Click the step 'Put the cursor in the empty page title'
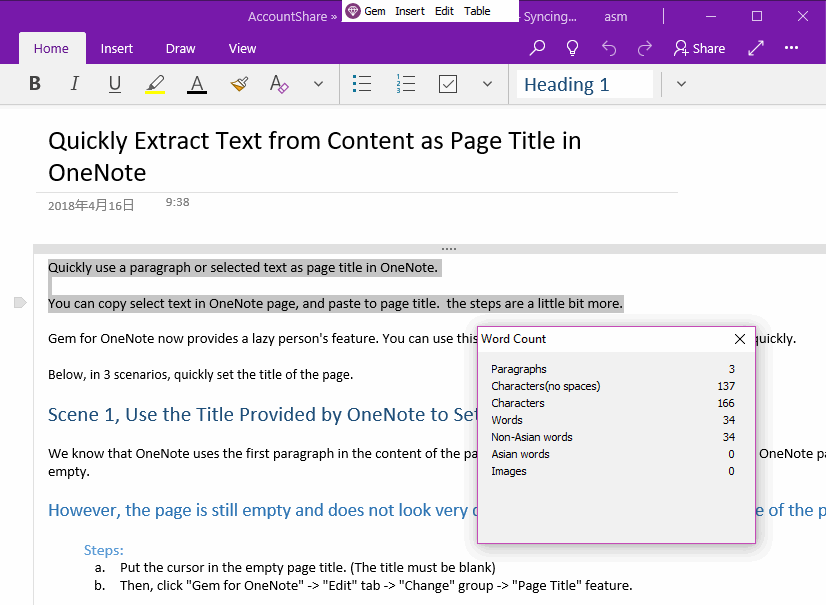The height and width of the screenshot is (605, 826). 308,568
